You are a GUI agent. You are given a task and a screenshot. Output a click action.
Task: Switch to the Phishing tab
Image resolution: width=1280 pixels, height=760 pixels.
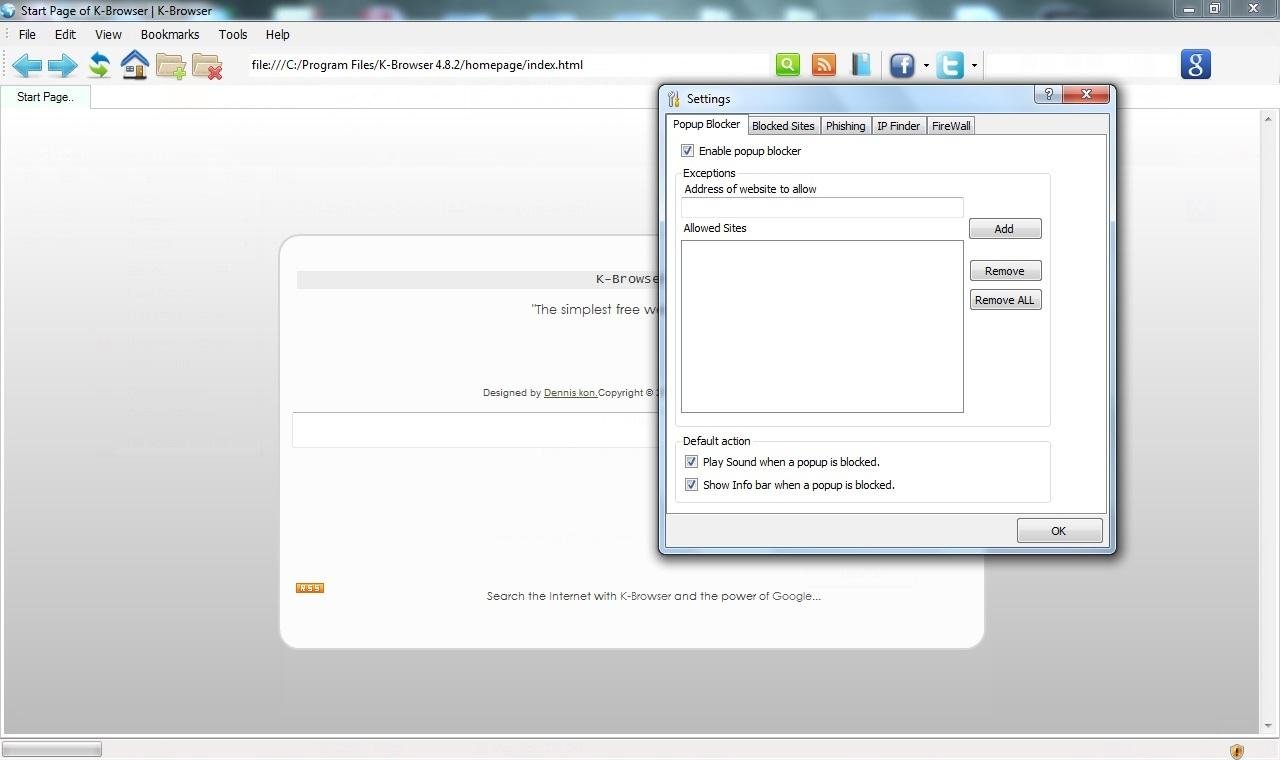pyautogui.click(x=845, y=125)
